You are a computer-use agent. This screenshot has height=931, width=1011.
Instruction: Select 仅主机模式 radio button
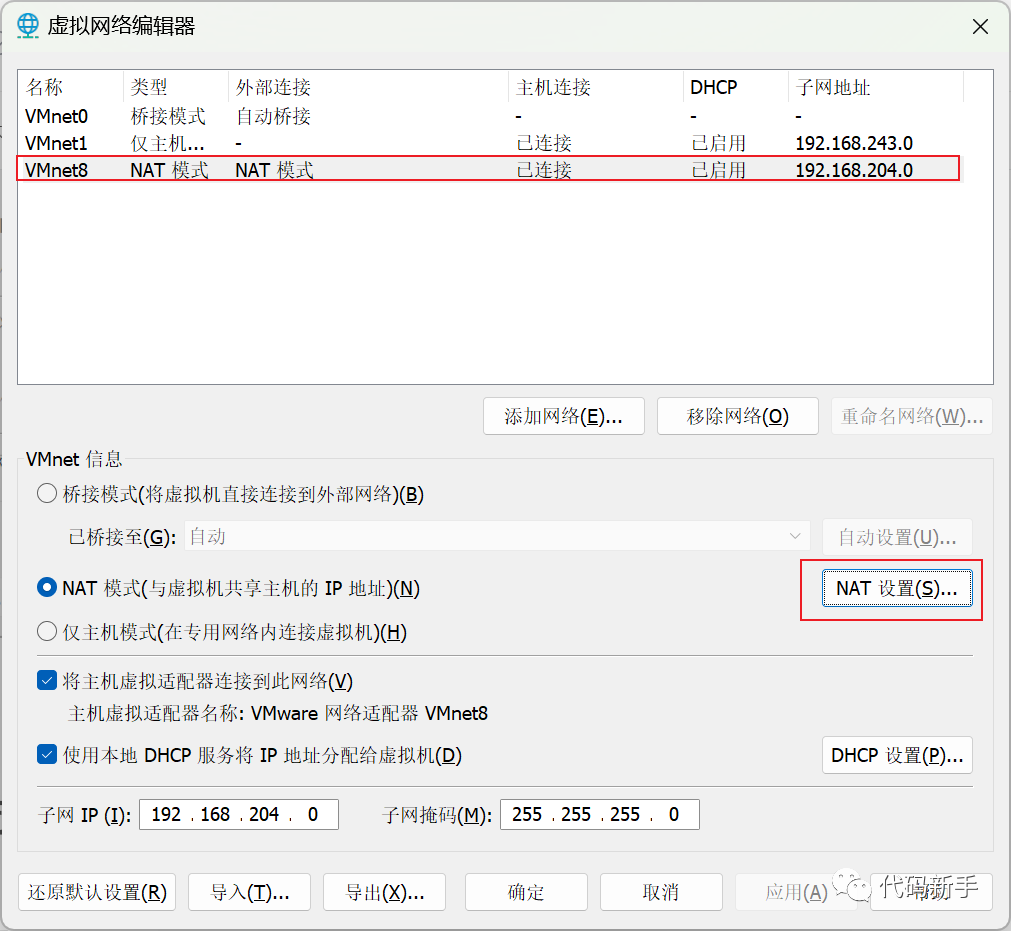(46, 632)
